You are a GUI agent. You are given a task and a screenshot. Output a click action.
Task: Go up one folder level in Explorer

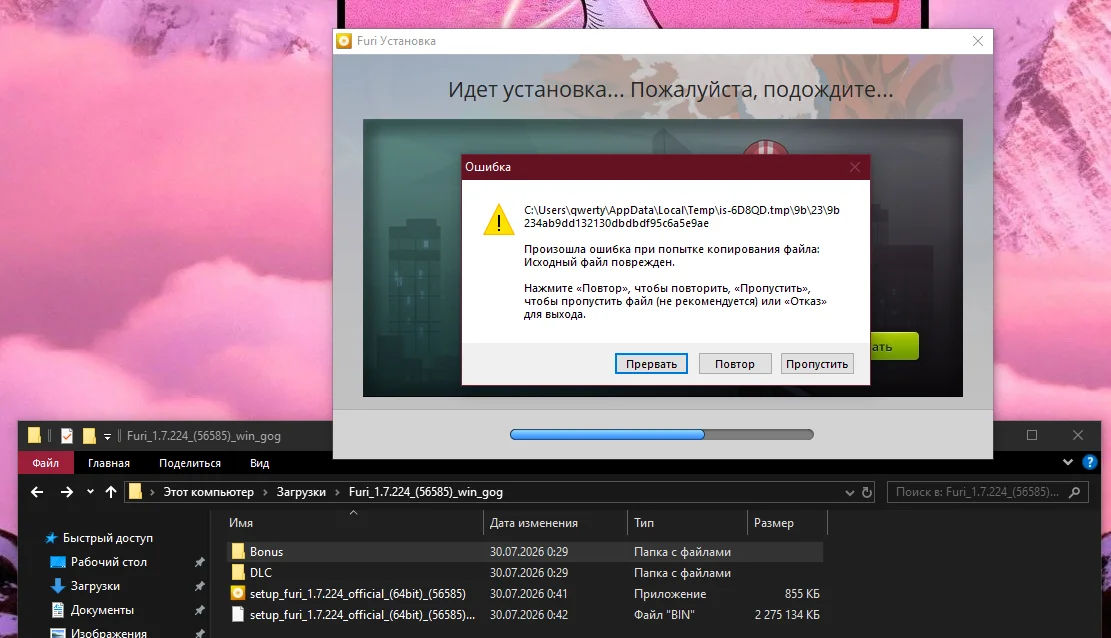111,492
